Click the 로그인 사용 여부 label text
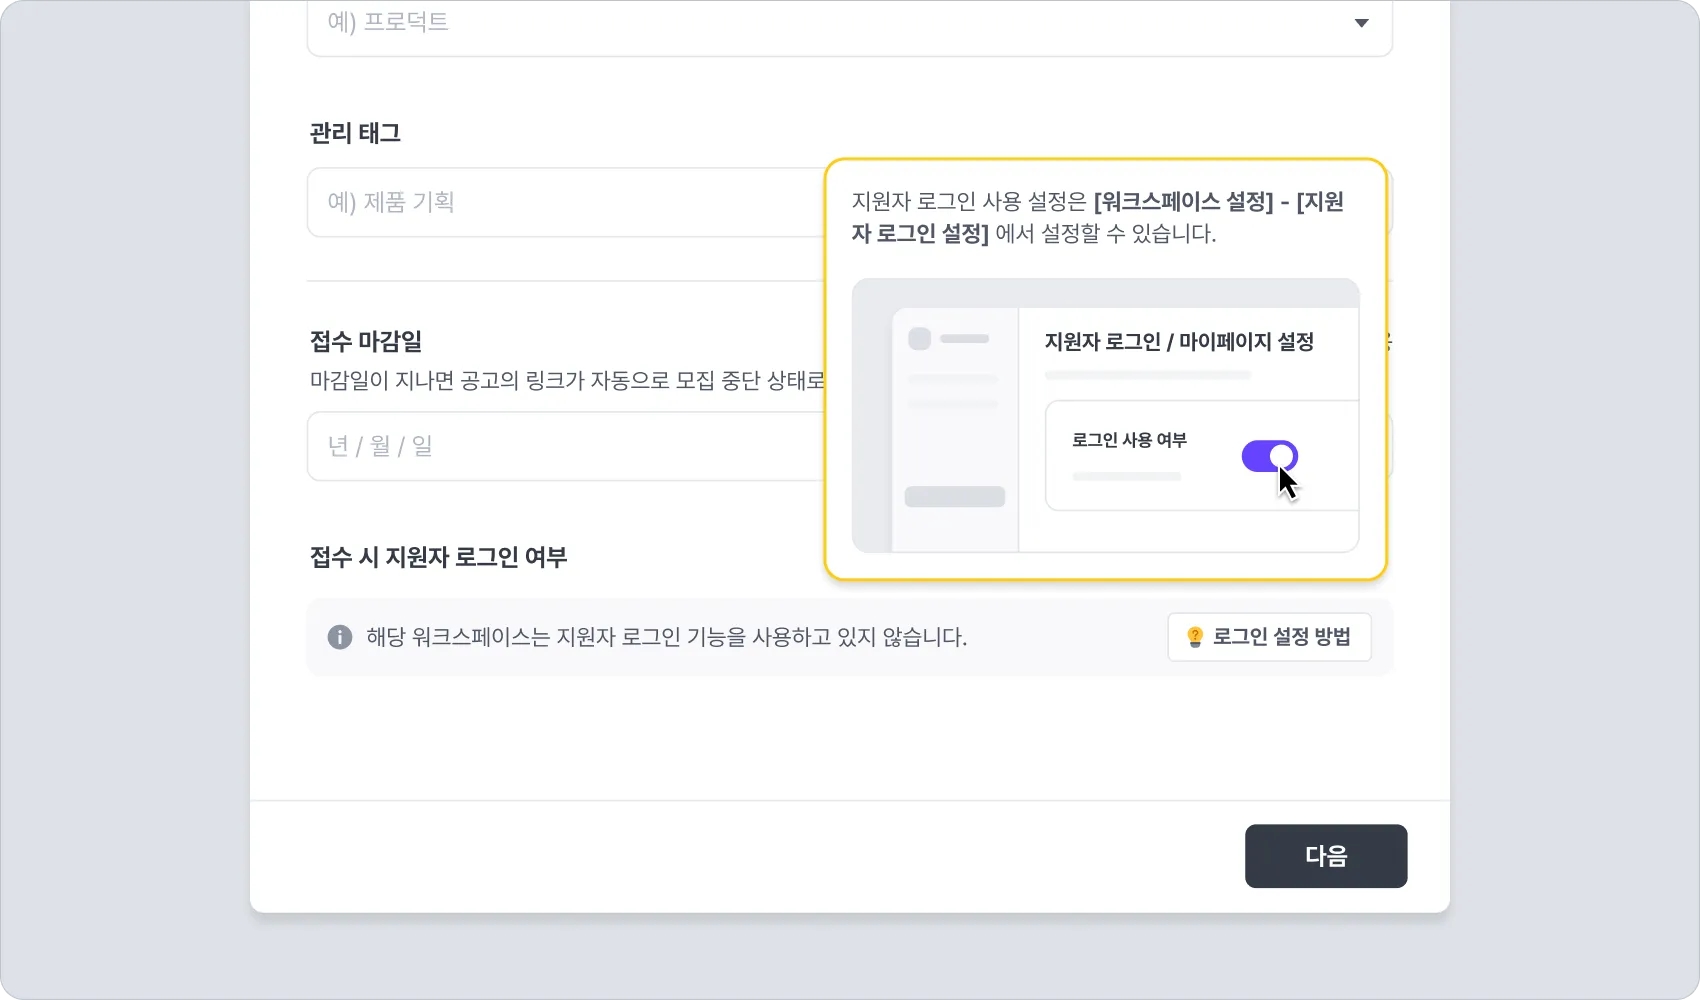The height and width of the screenshot is (1000, 1700). coord(1129,440)
